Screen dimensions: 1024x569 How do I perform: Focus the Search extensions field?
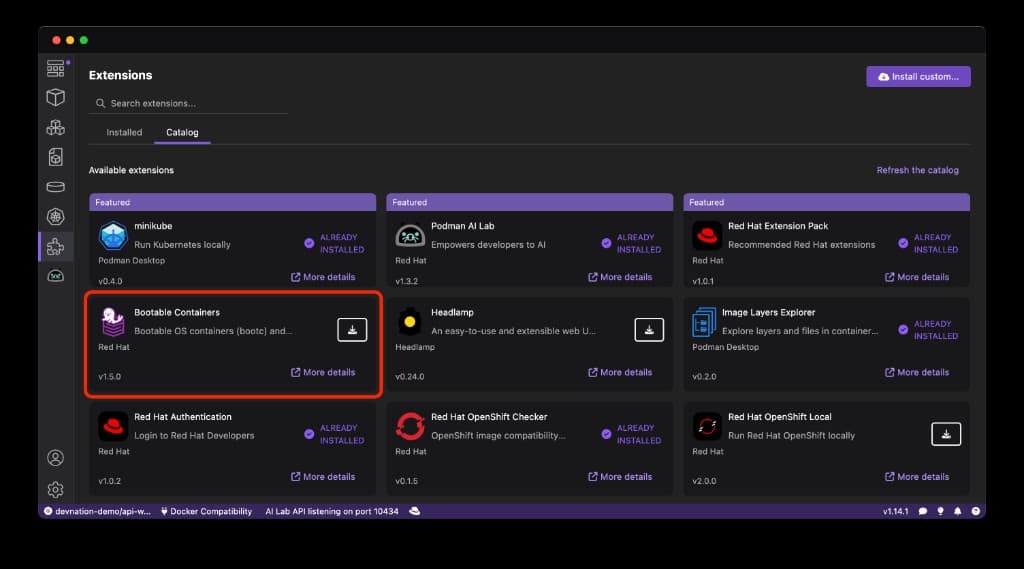190,103
